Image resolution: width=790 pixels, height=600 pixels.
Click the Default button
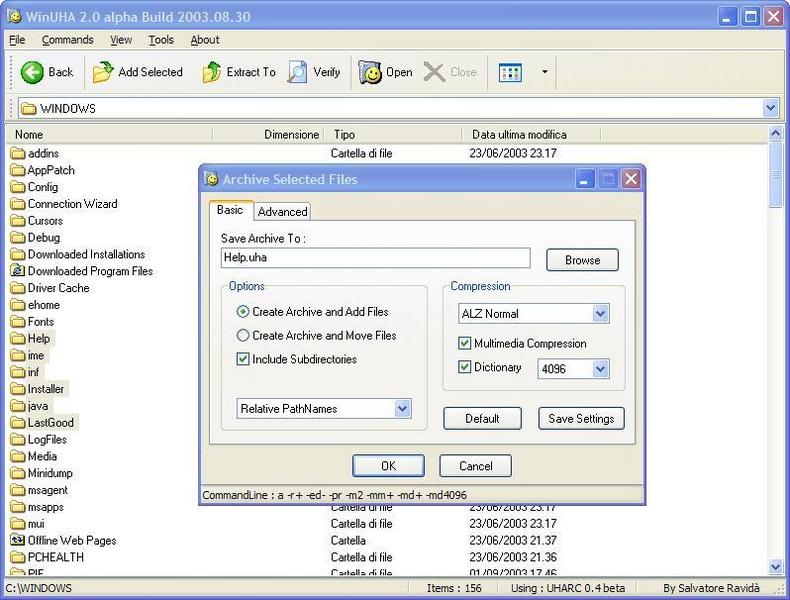coord(482,419)
